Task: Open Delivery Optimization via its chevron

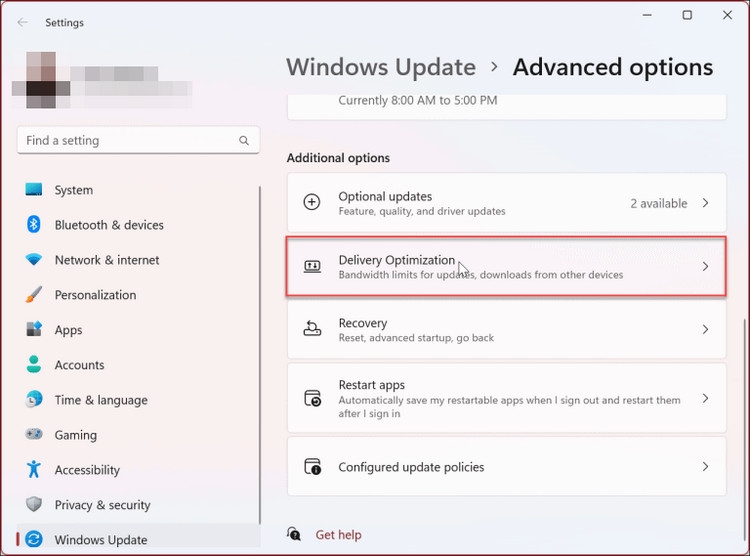Action: (x=706, y=267)
